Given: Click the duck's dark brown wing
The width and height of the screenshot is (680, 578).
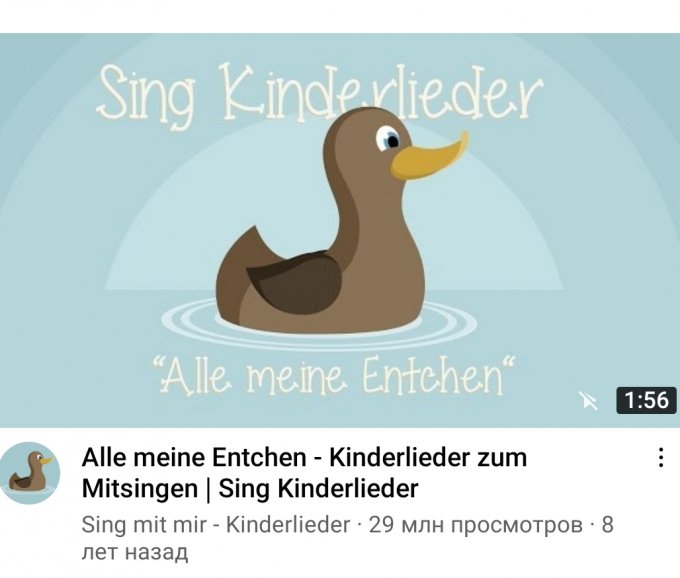Looking at the screenshot, I should 295,282.
